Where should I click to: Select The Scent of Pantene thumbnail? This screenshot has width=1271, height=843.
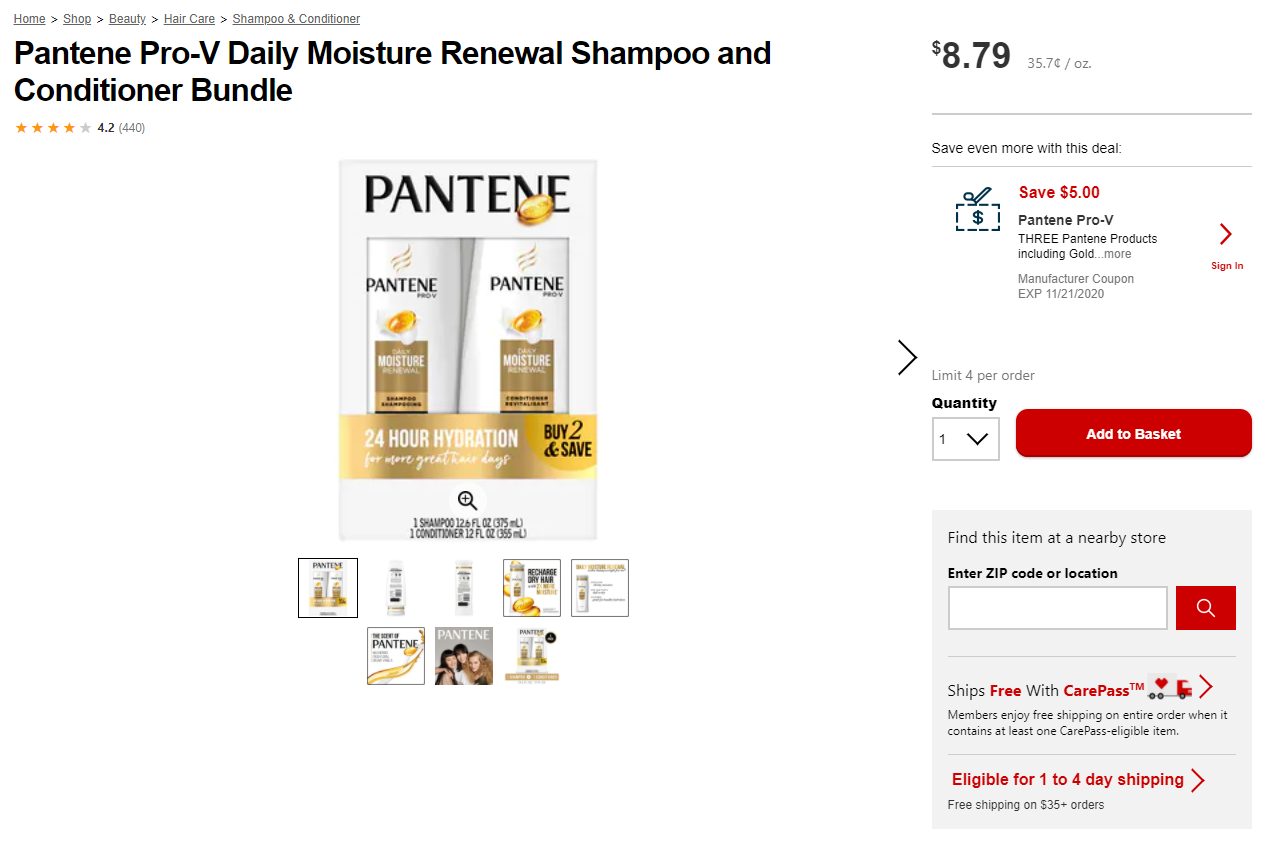(x=396, y=656)
